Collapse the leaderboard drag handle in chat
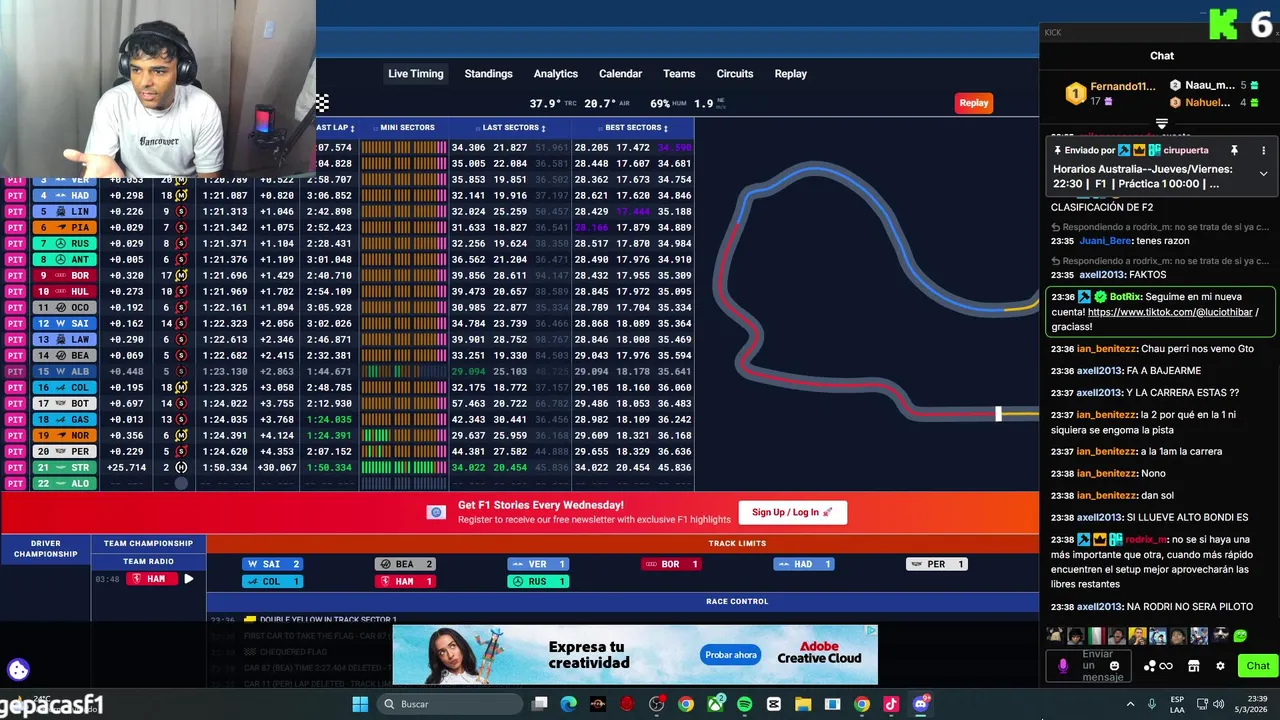 tap(1161, 124)
